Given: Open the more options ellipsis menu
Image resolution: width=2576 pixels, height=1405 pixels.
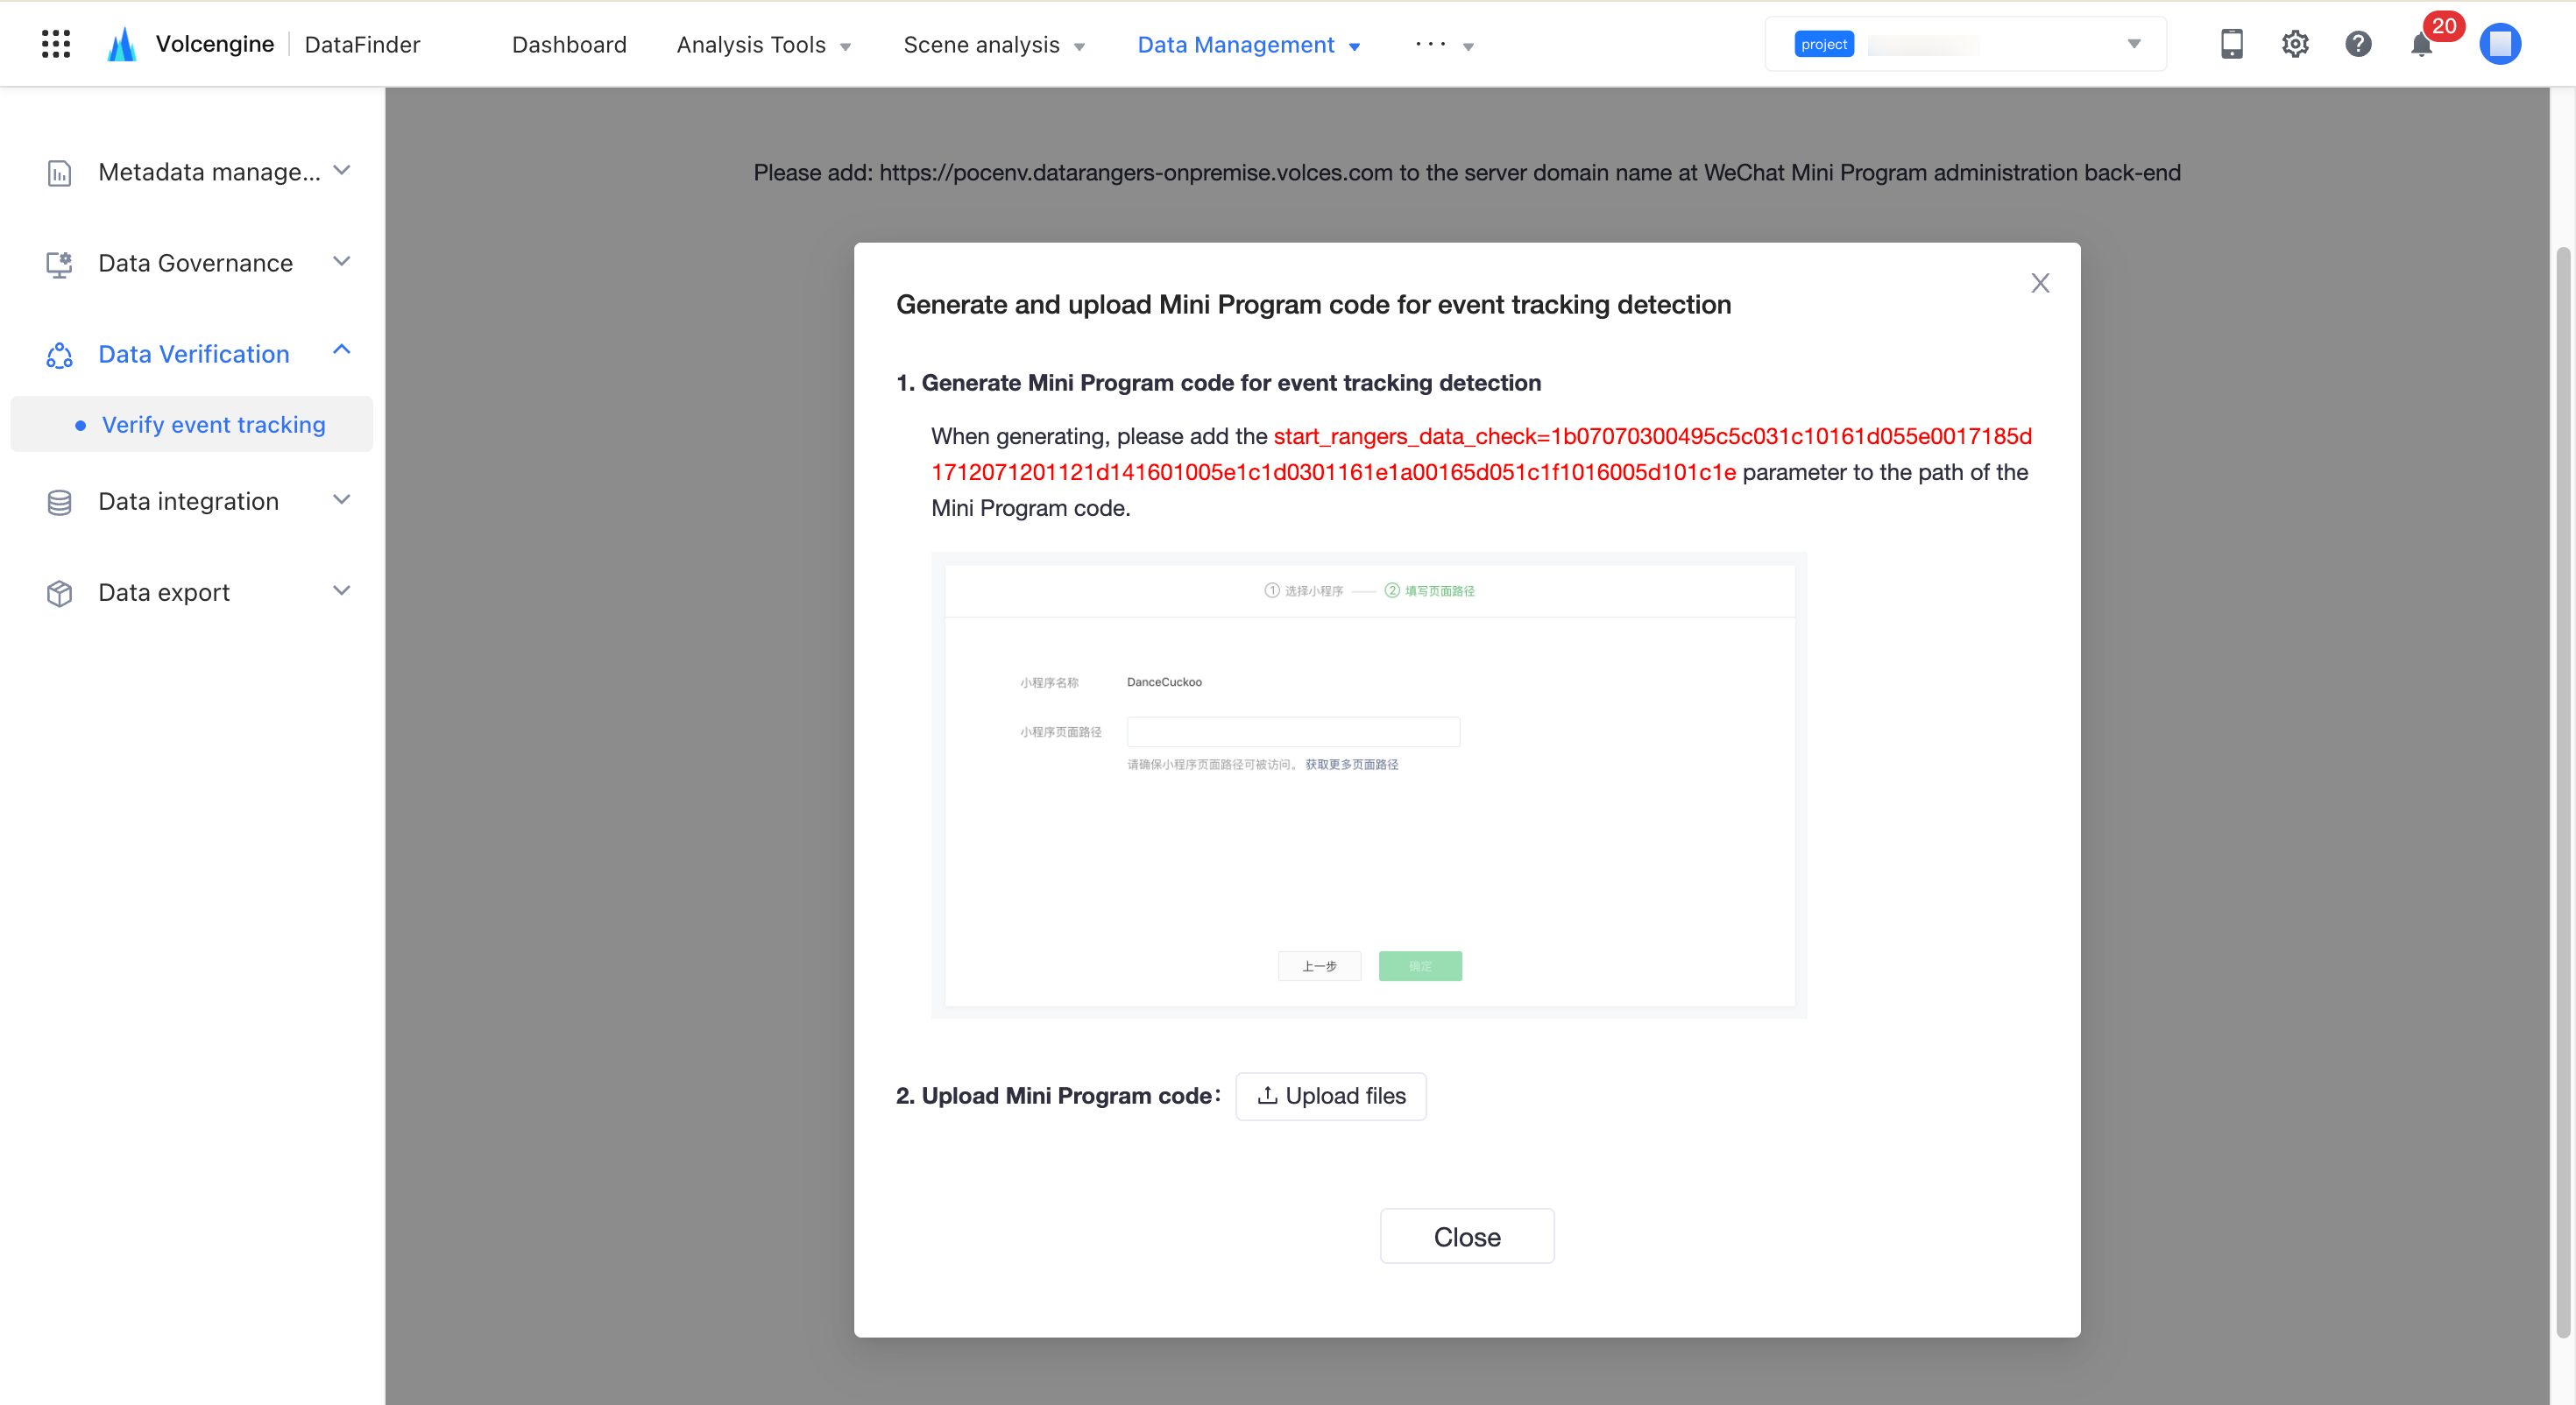Looking at the screenshot, I should (1443, 45).
